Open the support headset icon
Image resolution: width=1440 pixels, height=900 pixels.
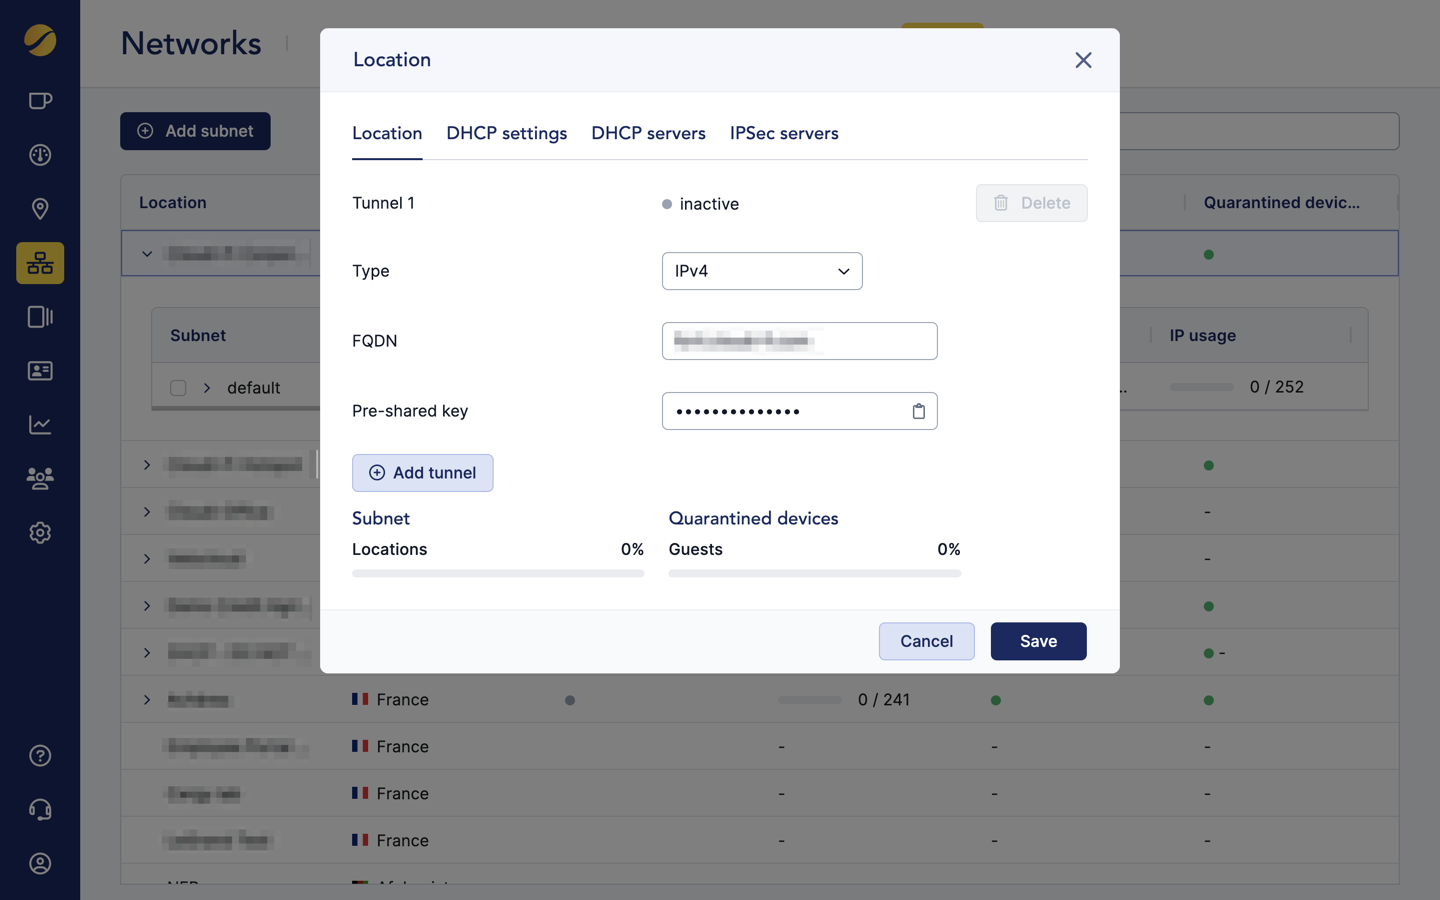[40, 810]
